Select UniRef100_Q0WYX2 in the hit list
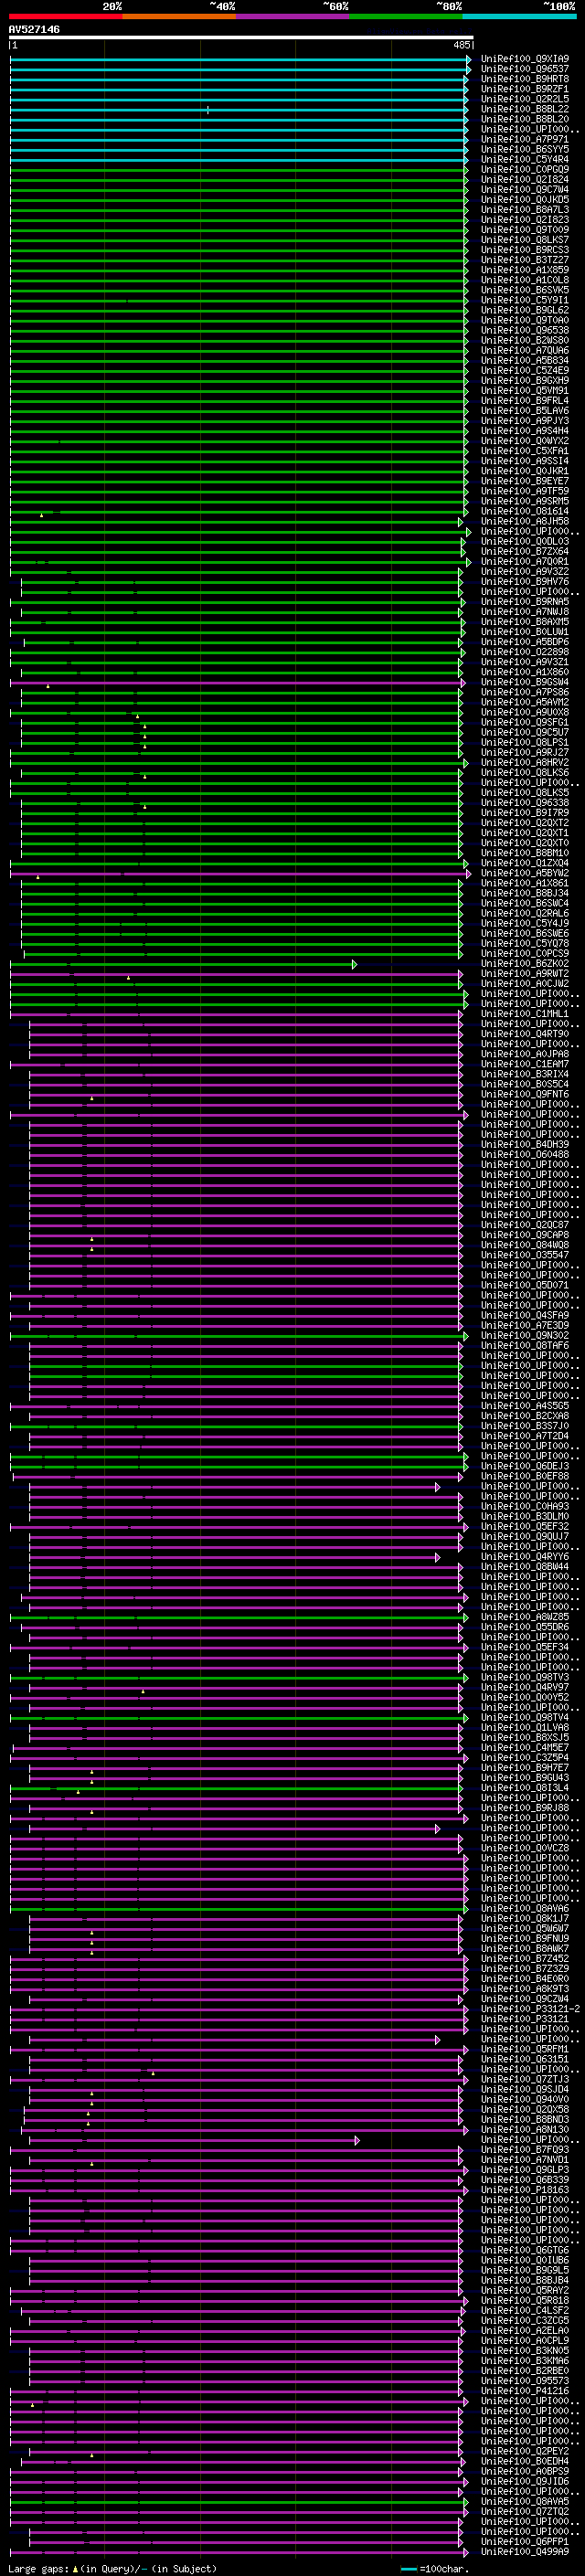 (x=525, y=441)
